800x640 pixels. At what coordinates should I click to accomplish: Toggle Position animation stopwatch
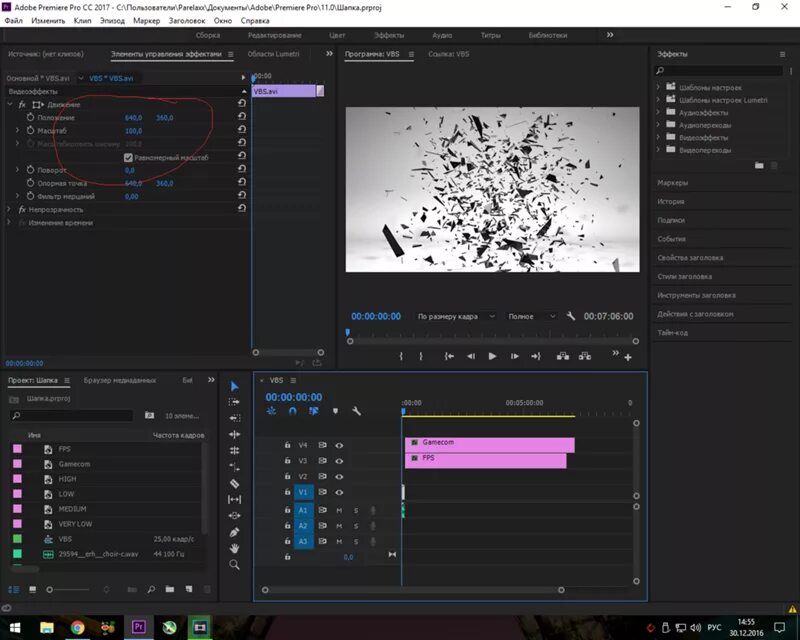tap(30, 117)
